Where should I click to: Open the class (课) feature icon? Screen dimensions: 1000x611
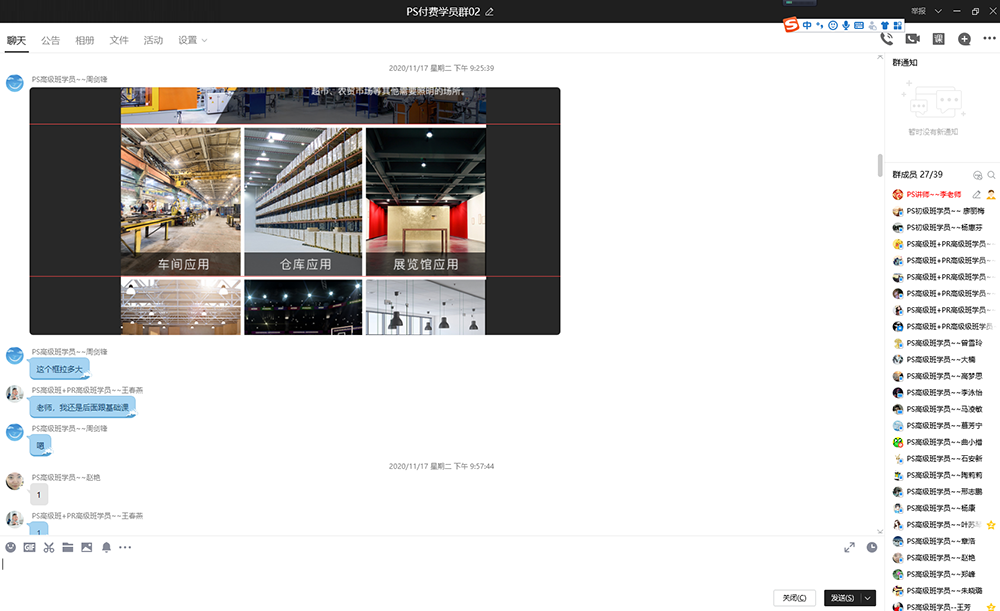(x=938, y=39)
